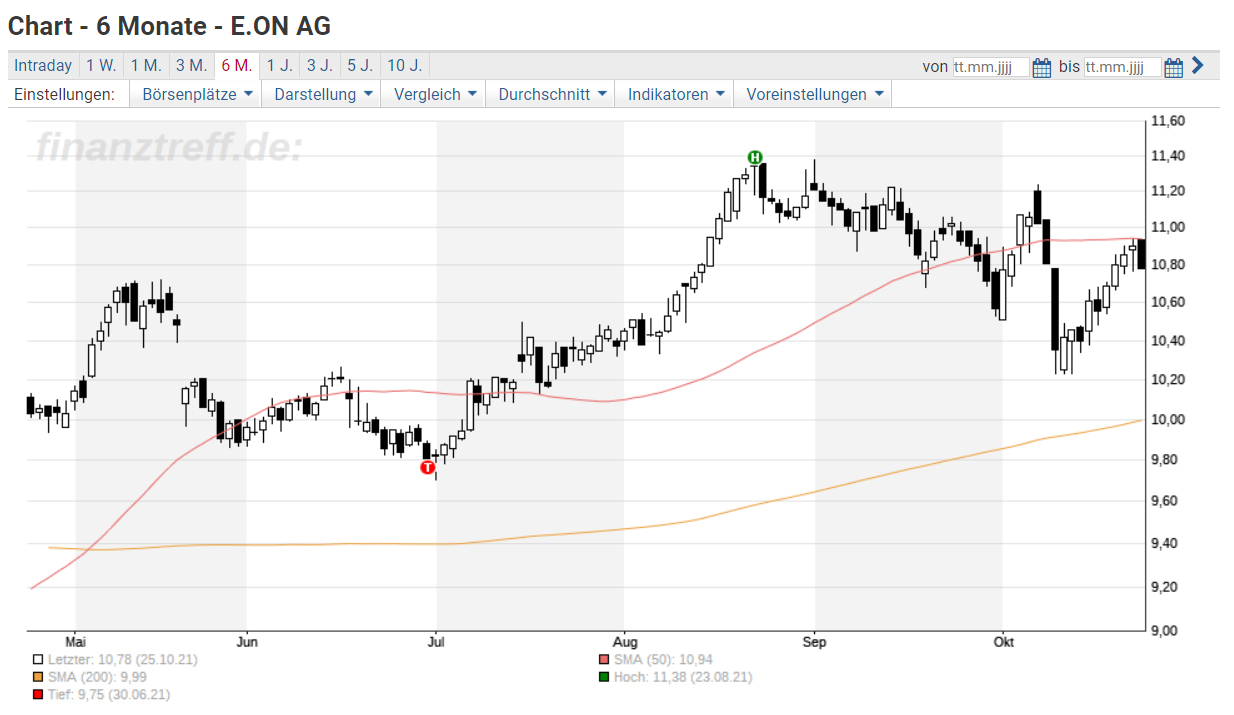Click the 'Einstellungen:' label
This screenshot has width=1234, height=715.
click(x=64, y=95)
